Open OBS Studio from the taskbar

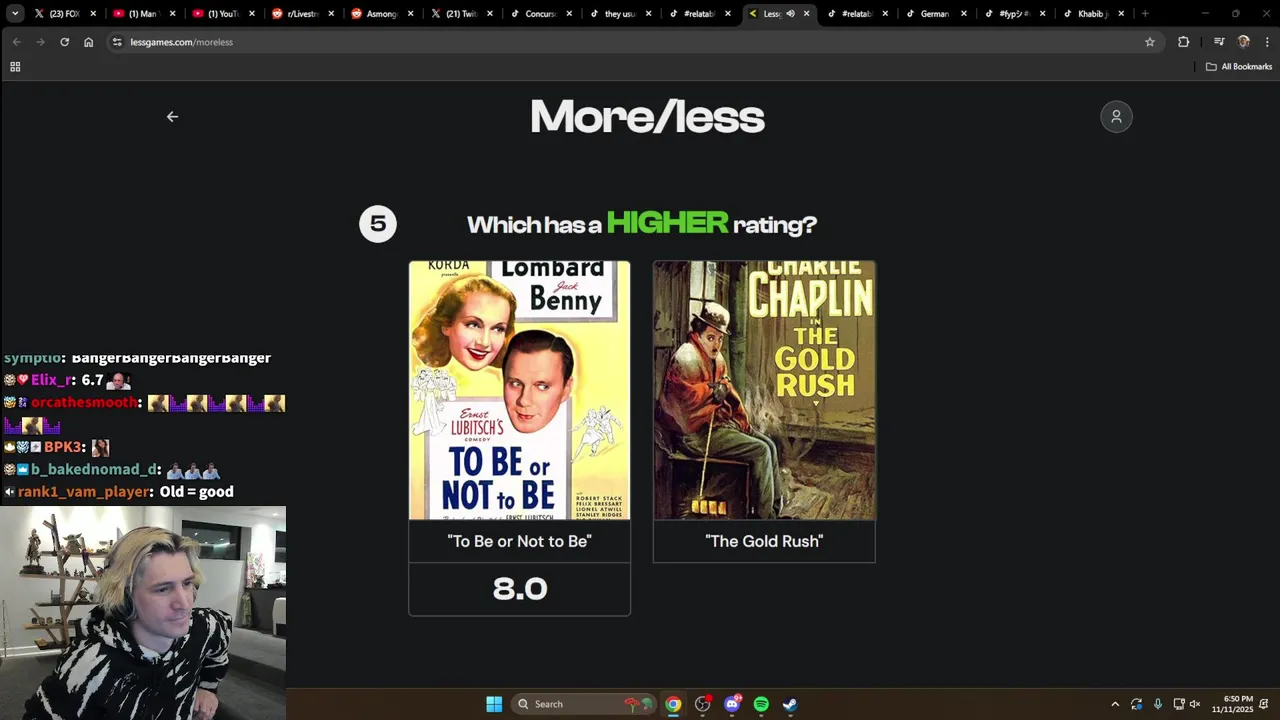click(x=703, y=704)
